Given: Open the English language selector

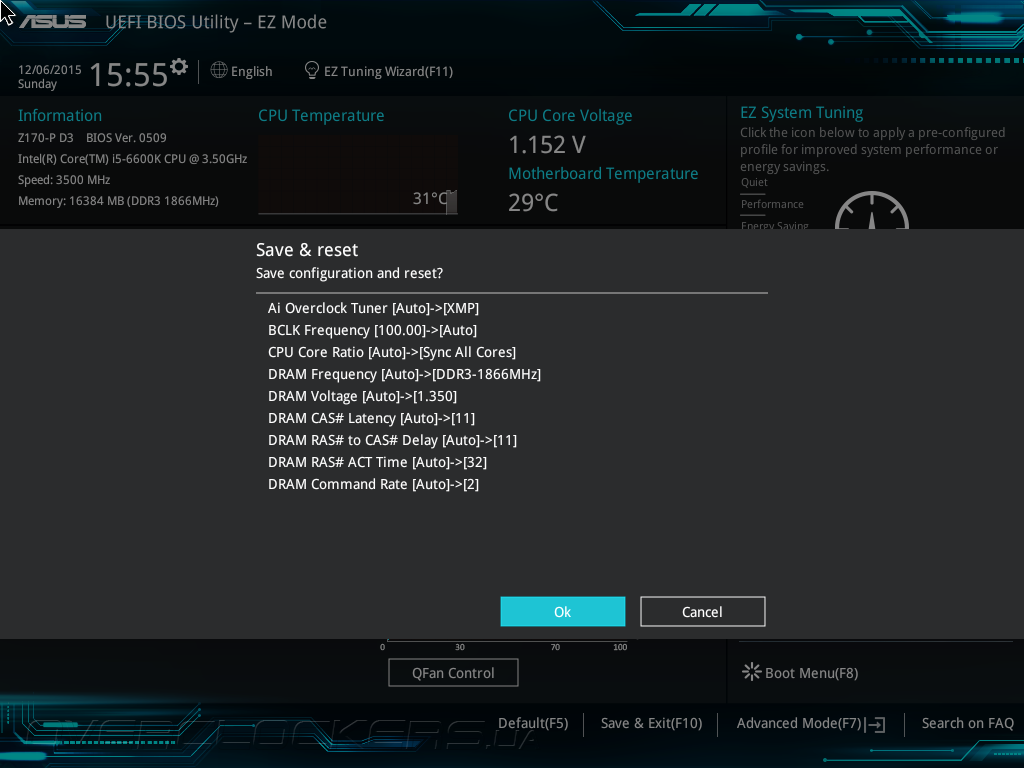Looking at the screenshot, I should click(x=251, y=71).
